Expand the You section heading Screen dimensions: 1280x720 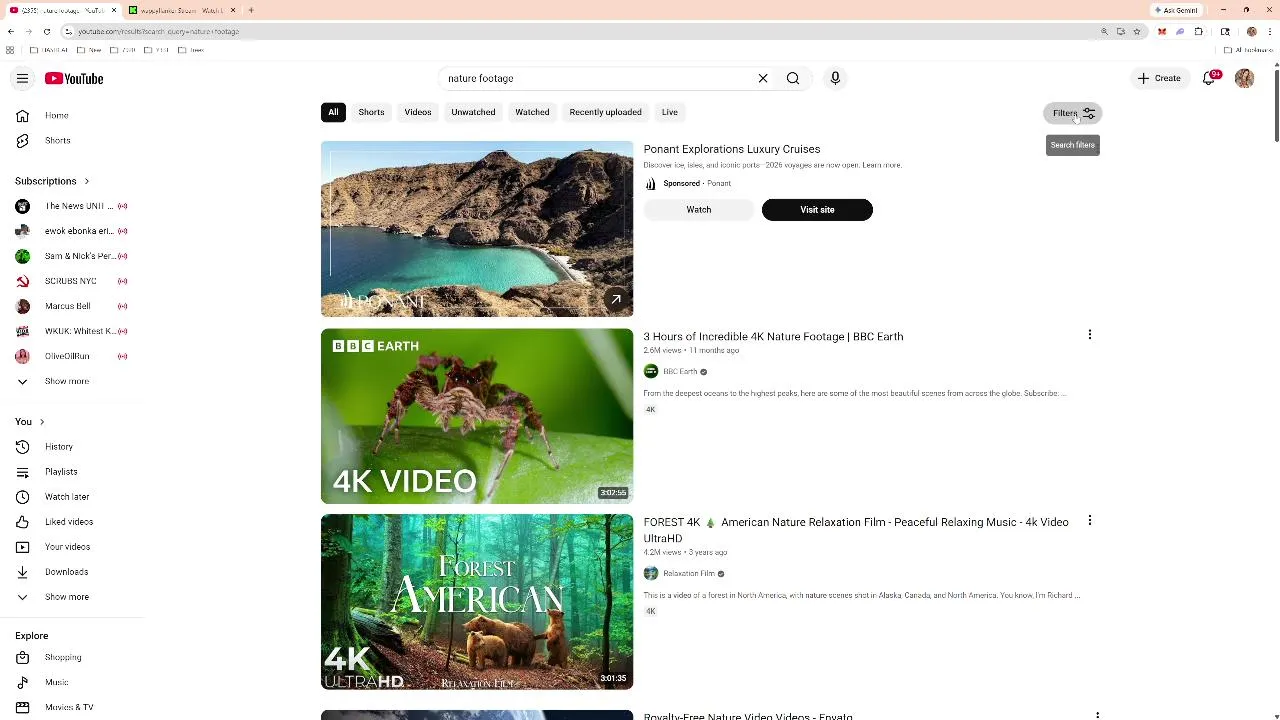click(30, 422)
